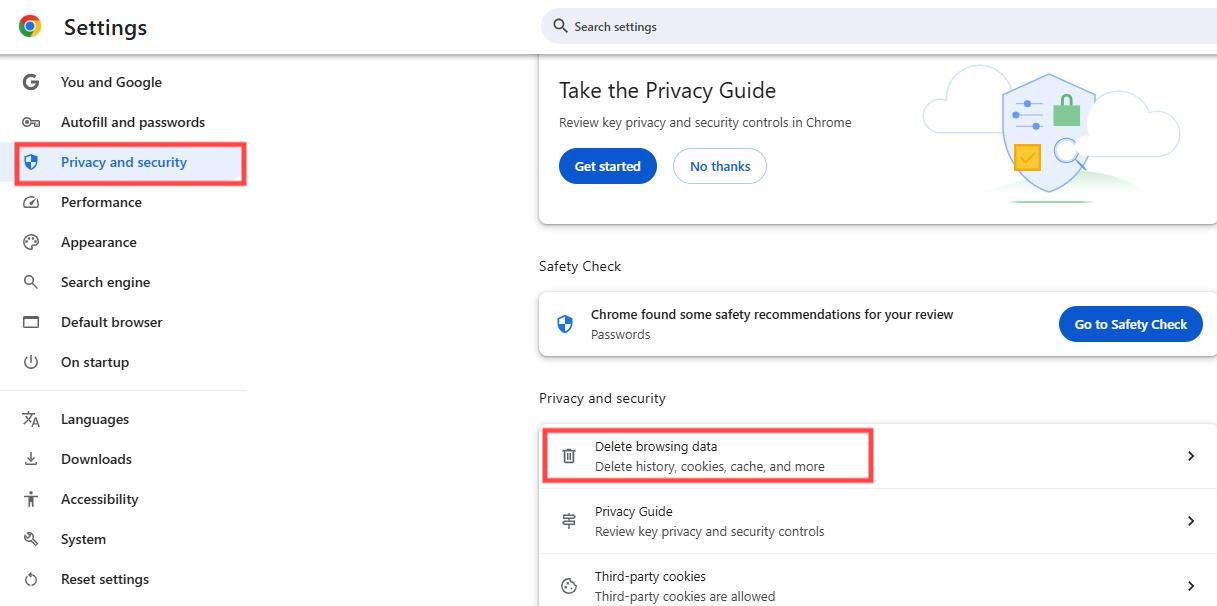Click the Delete browsing data trash icon

click(x=569, y=456)
